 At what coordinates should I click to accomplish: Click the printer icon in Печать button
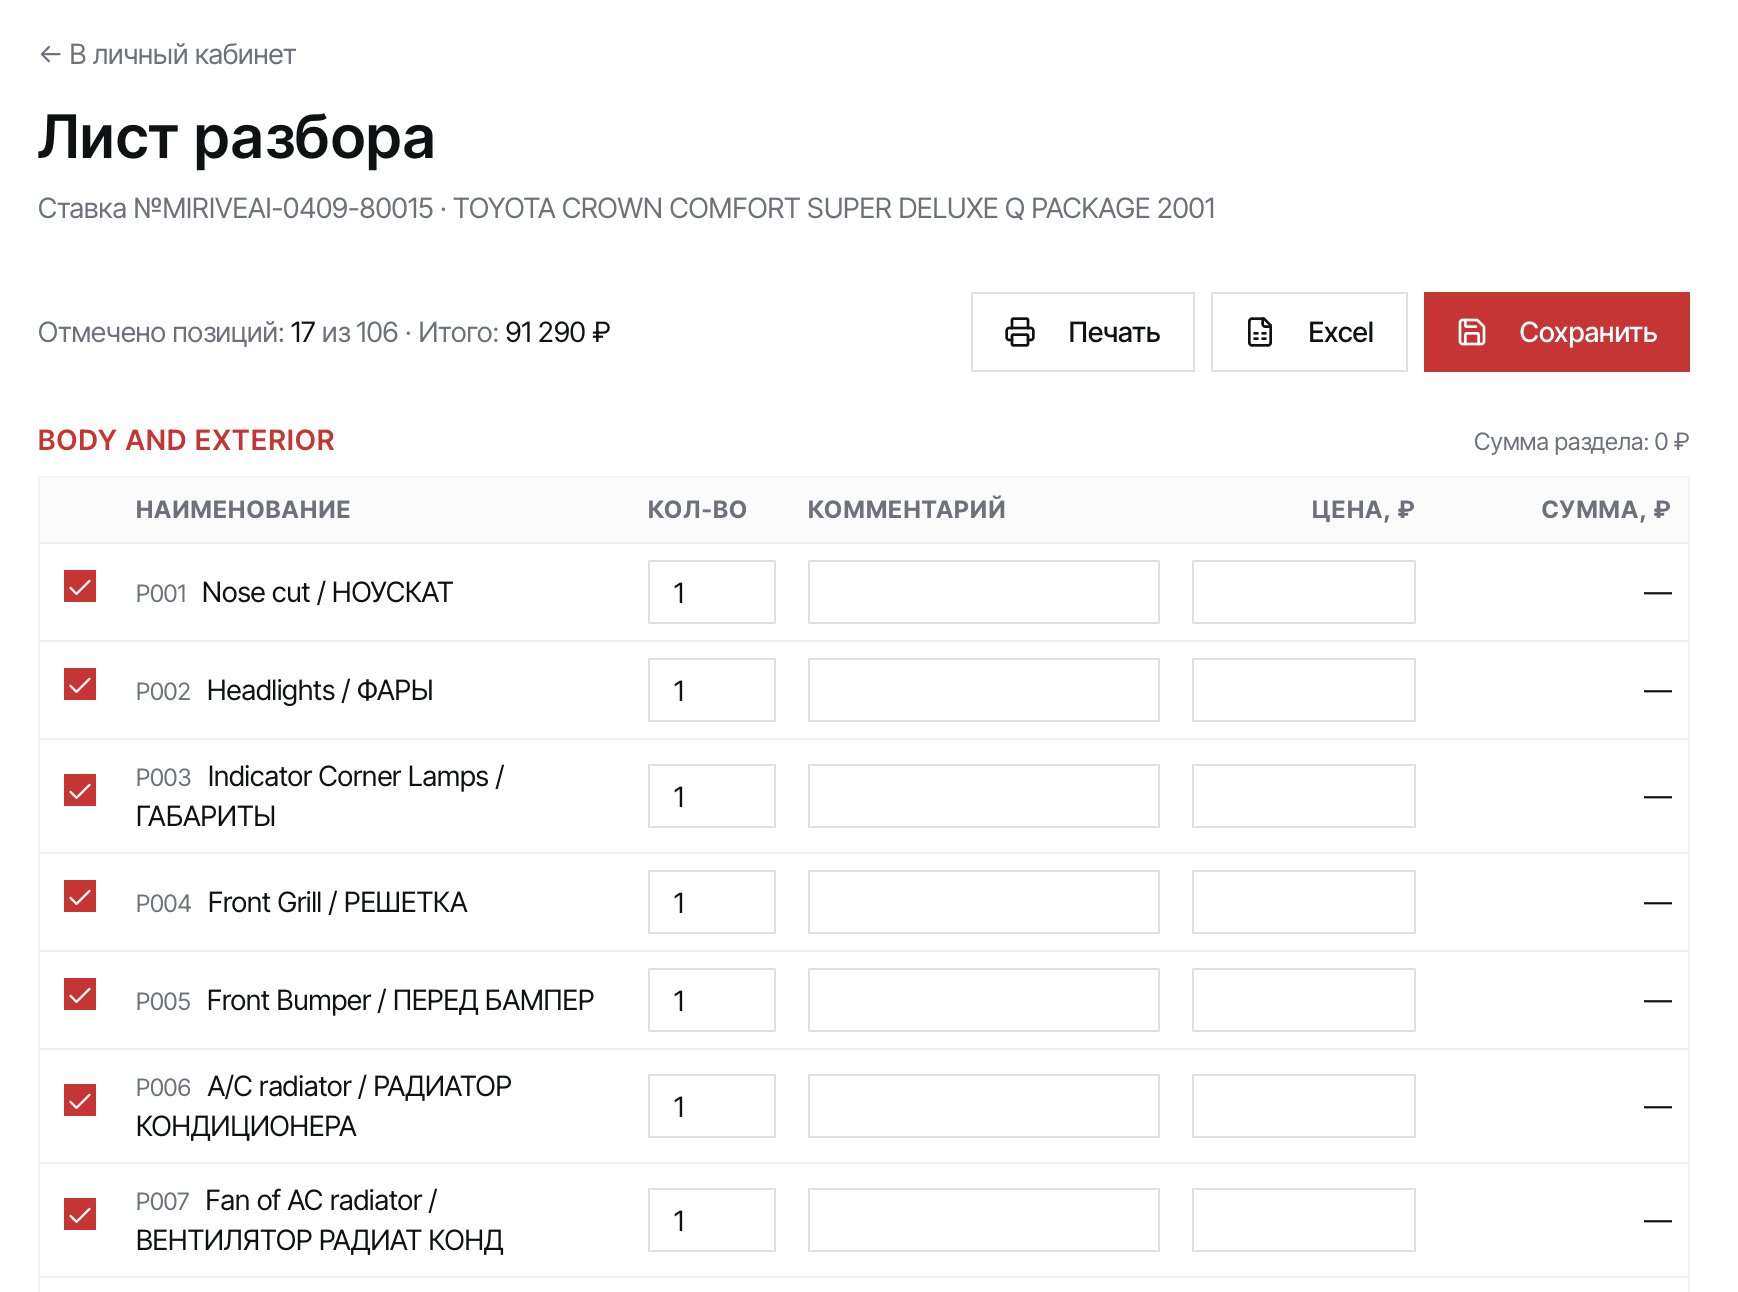pyautogui.click(x=1019, y=332)
